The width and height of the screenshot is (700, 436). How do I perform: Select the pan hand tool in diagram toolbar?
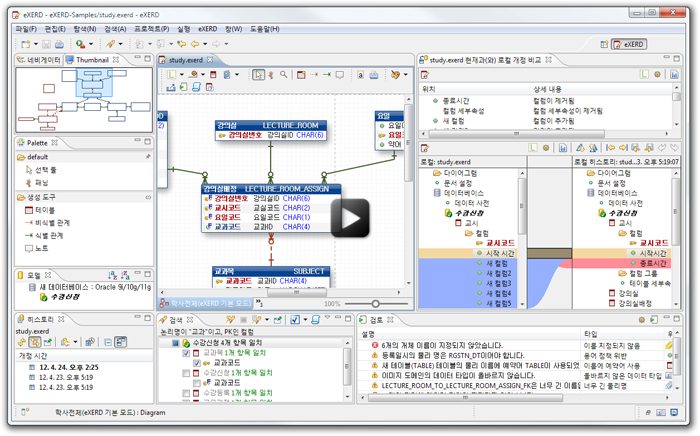pyautogui.click(x=271, y=75)
